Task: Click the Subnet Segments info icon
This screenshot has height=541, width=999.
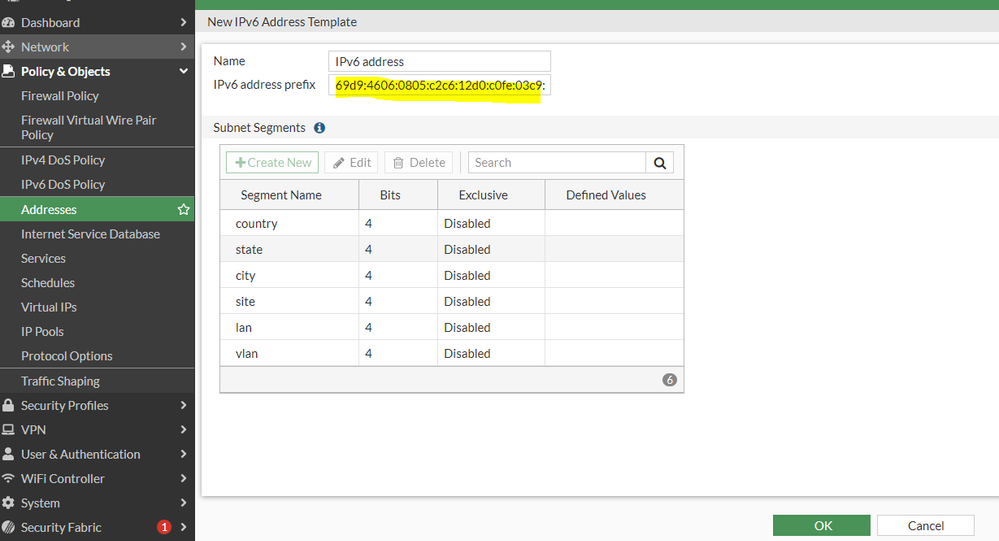Action: (319, 128)
